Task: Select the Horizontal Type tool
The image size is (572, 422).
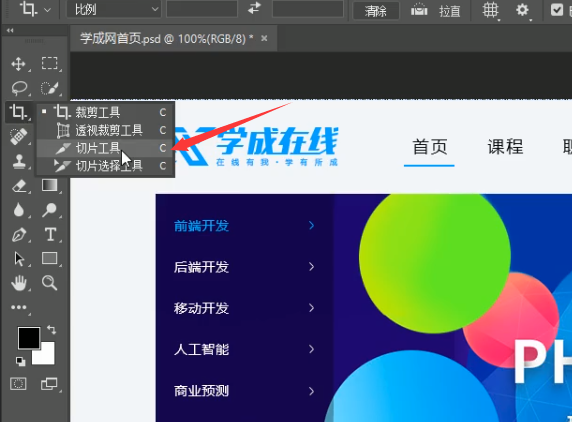Action: click(50, 234)
